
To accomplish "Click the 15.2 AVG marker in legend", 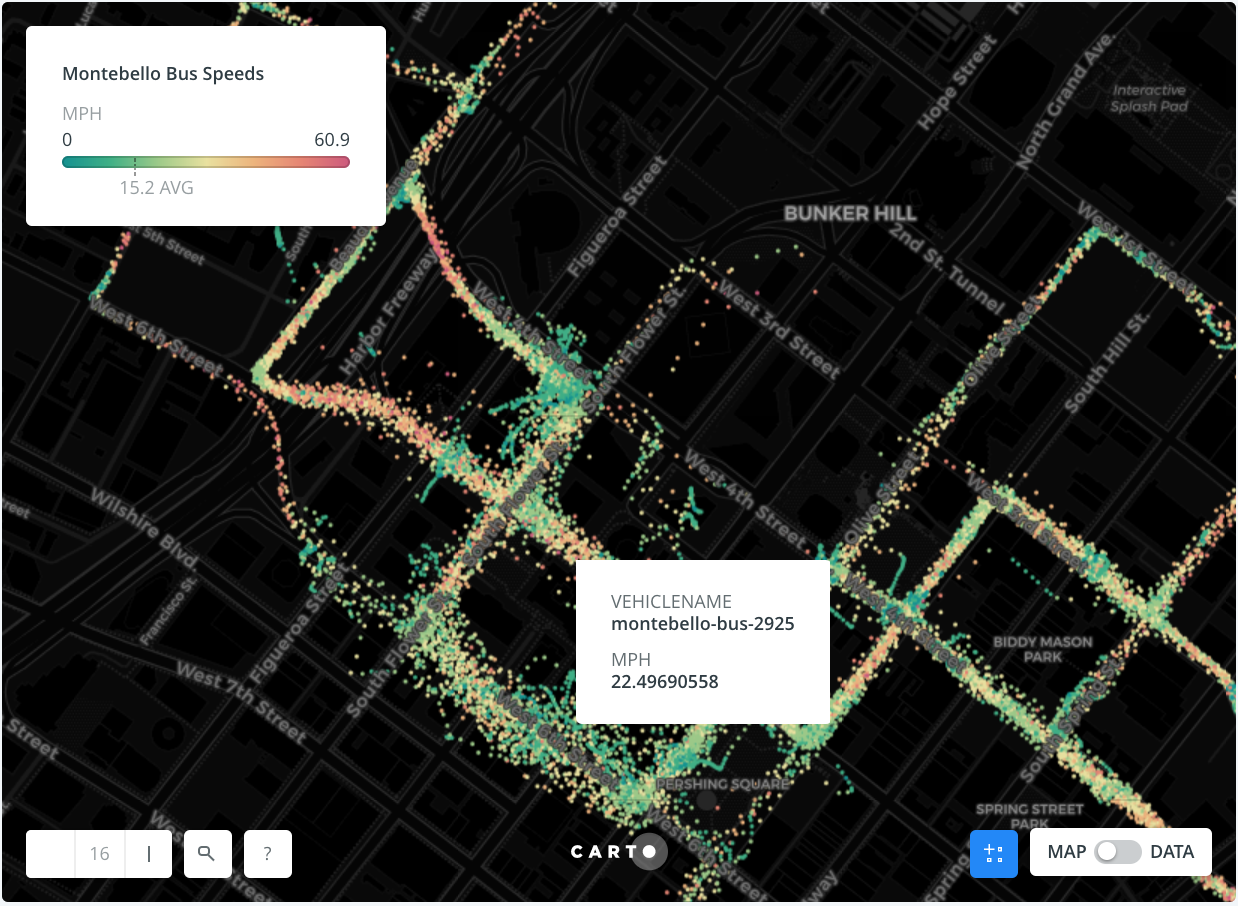I will point(156,188).
